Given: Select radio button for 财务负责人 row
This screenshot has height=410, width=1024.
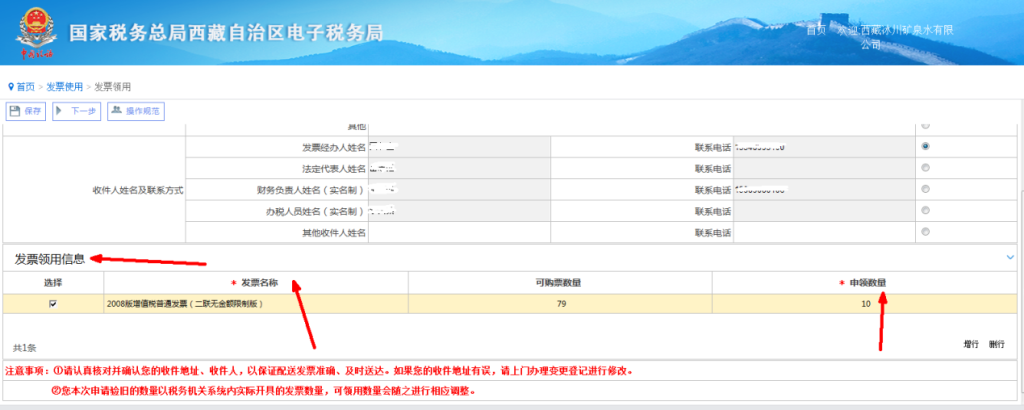Looking at the screenshot, I should (x=925, y=189).
